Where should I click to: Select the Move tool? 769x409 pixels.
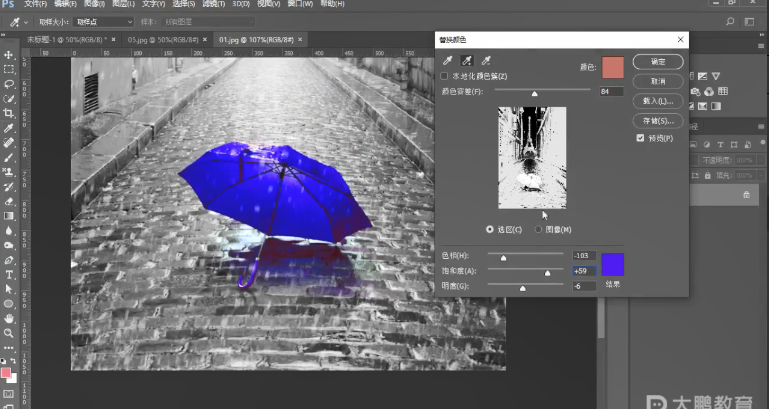pyautogui.click(x=9, y=54)
